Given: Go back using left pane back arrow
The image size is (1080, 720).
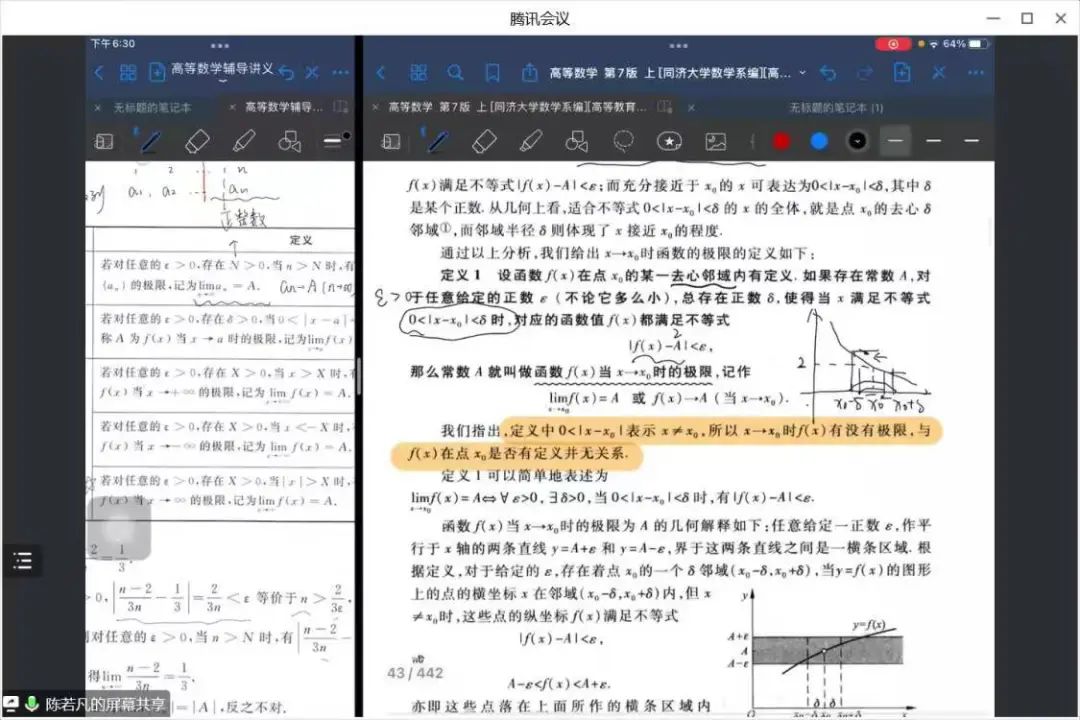Looking at the screenshot, I should [x=98, y=73].
